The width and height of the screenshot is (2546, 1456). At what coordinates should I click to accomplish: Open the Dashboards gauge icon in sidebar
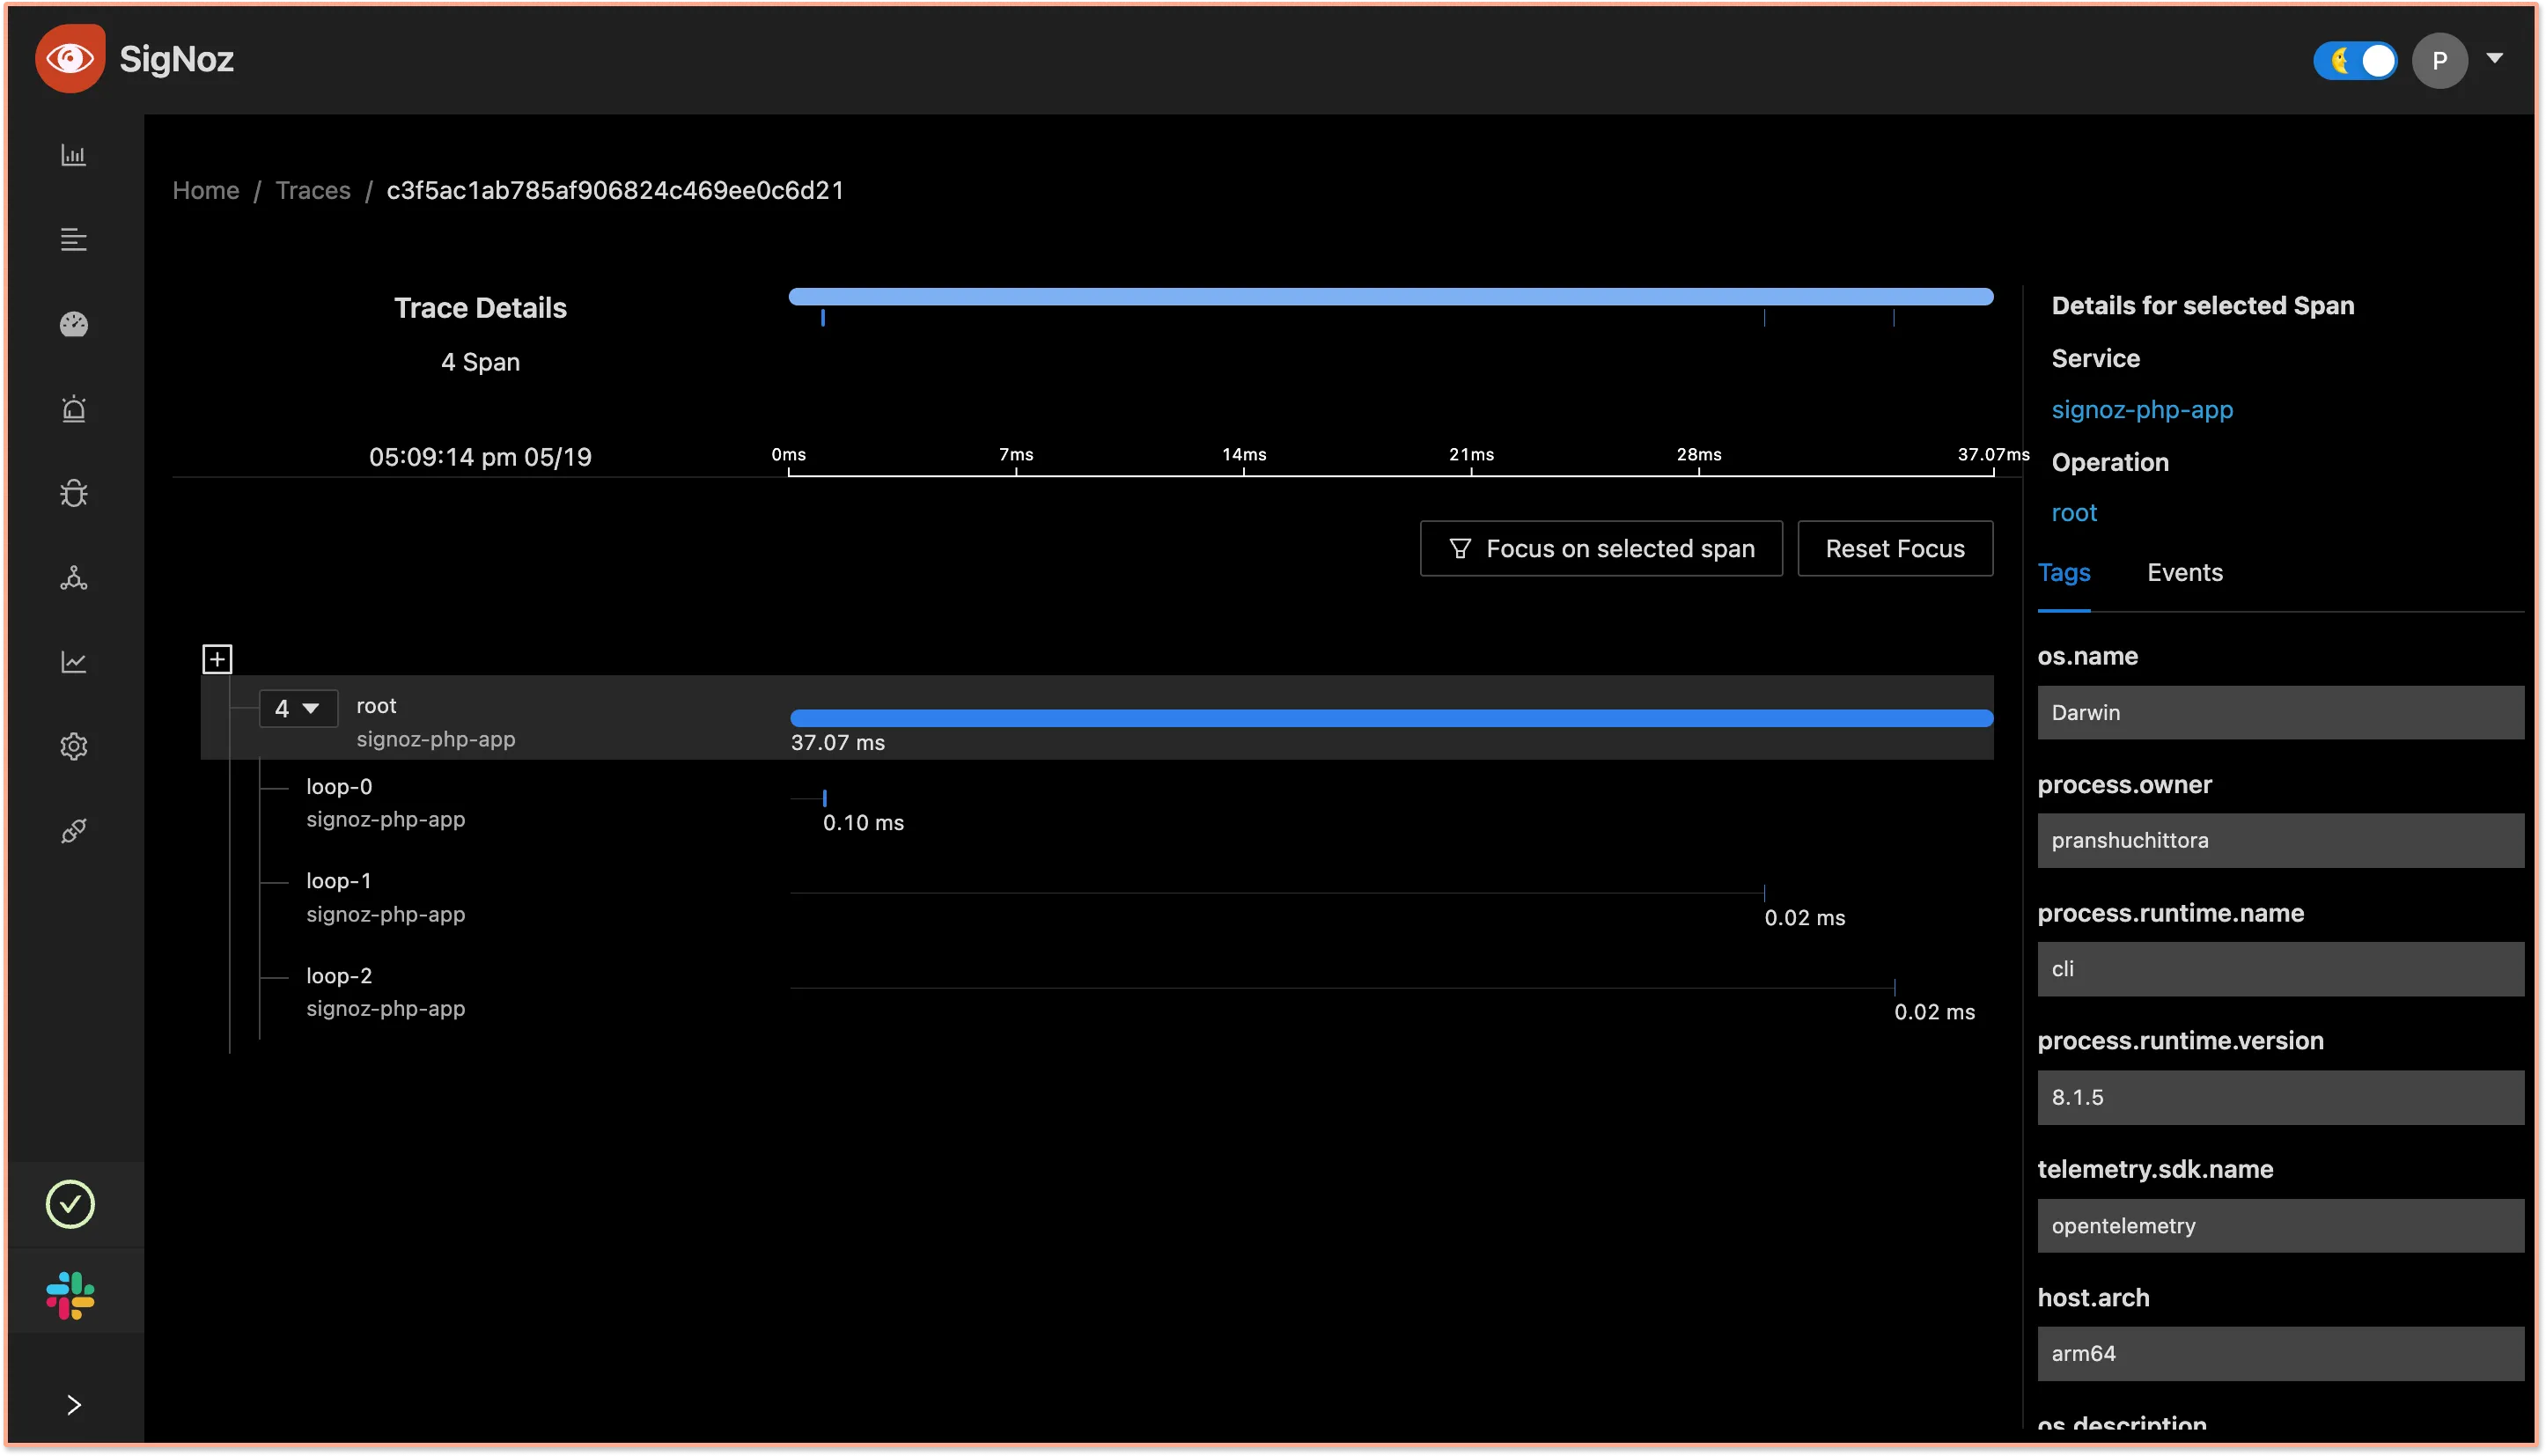pos(73,324)
